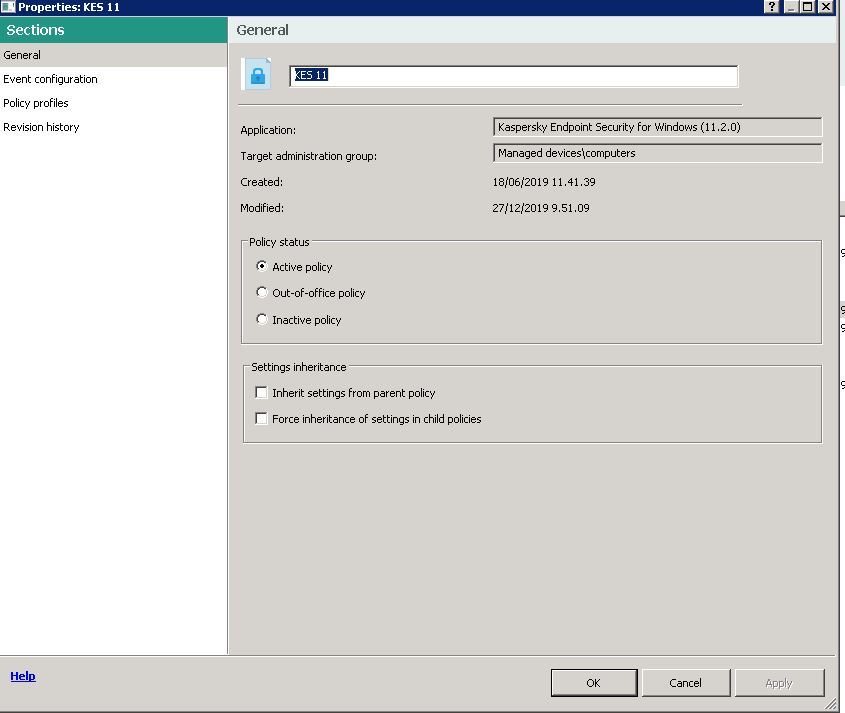
Task: Click the Application: label
Action: (268, 130)
